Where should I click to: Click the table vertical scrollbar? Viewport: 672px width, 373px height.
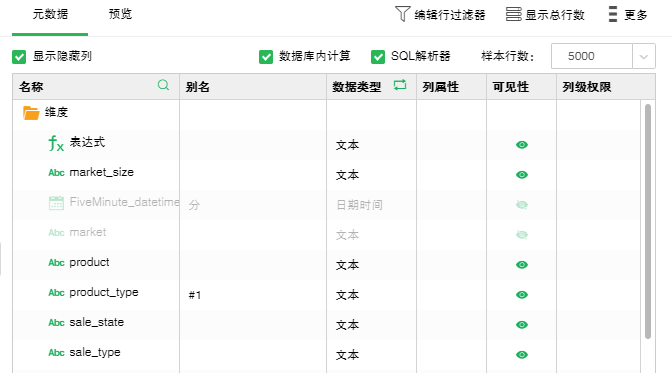coord(648,221)
